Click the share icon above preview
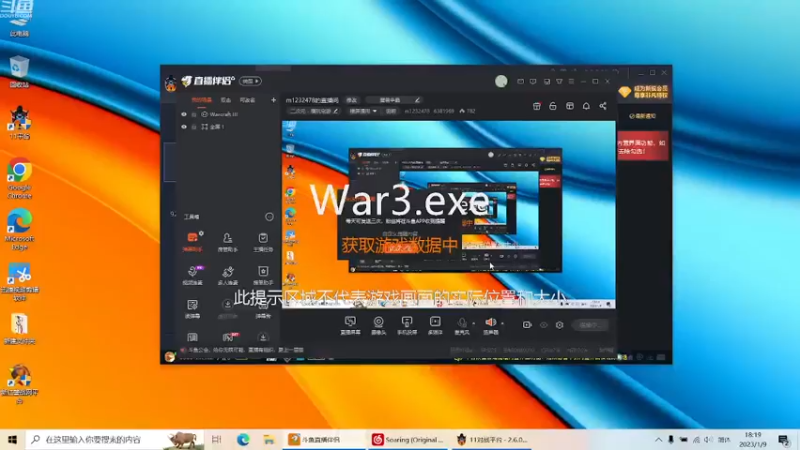 coord(603,106)
